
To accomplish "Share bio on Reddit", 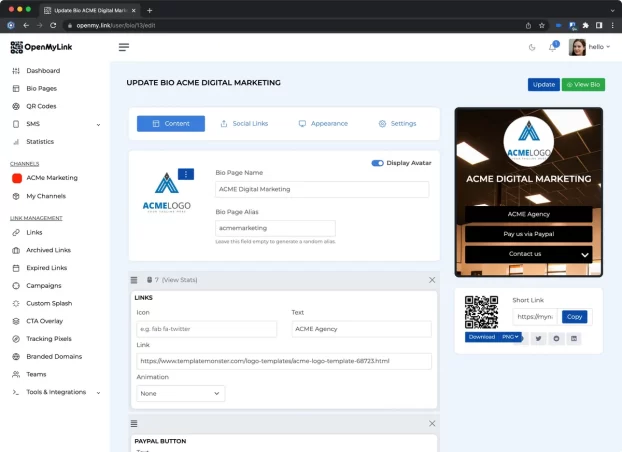I will pyautogui.click(x=556, y=339).
